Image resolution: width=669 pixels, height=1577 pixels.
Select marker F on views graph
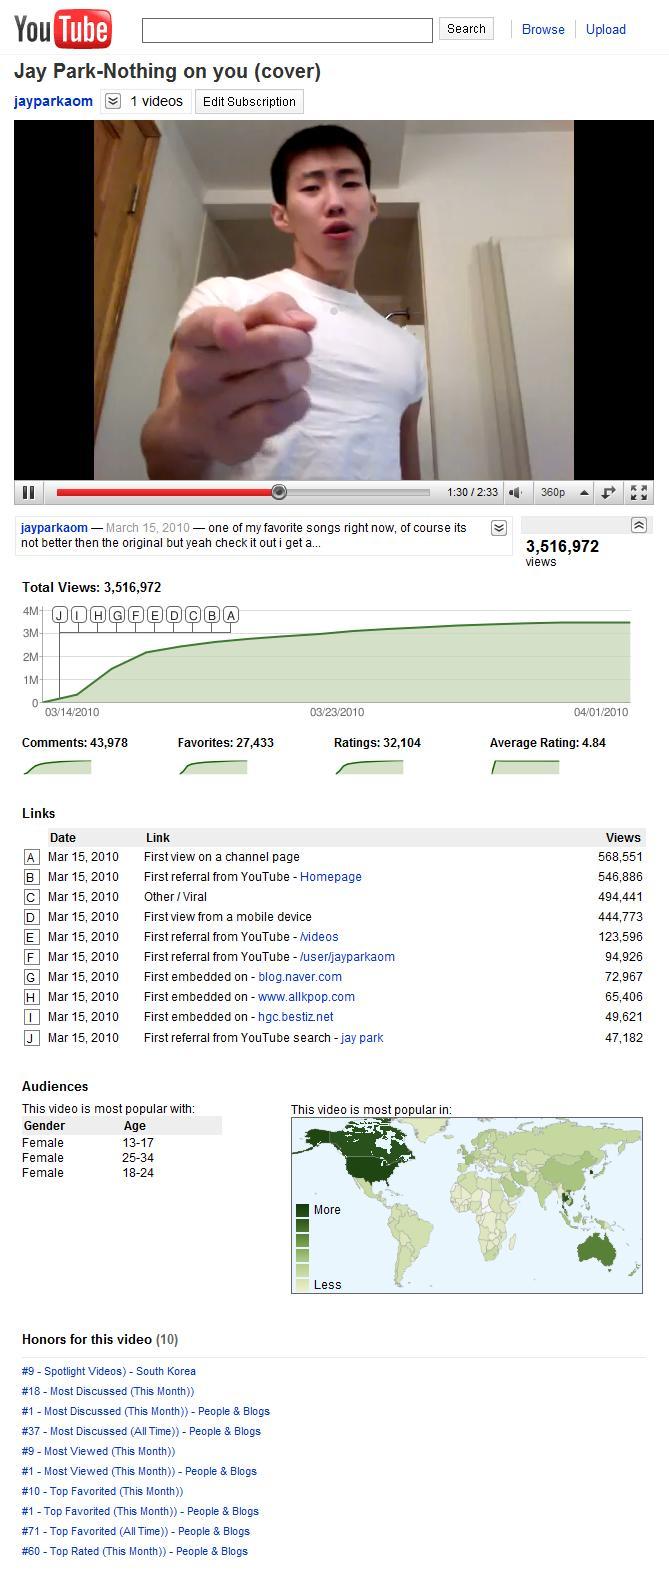pos(136,615)
